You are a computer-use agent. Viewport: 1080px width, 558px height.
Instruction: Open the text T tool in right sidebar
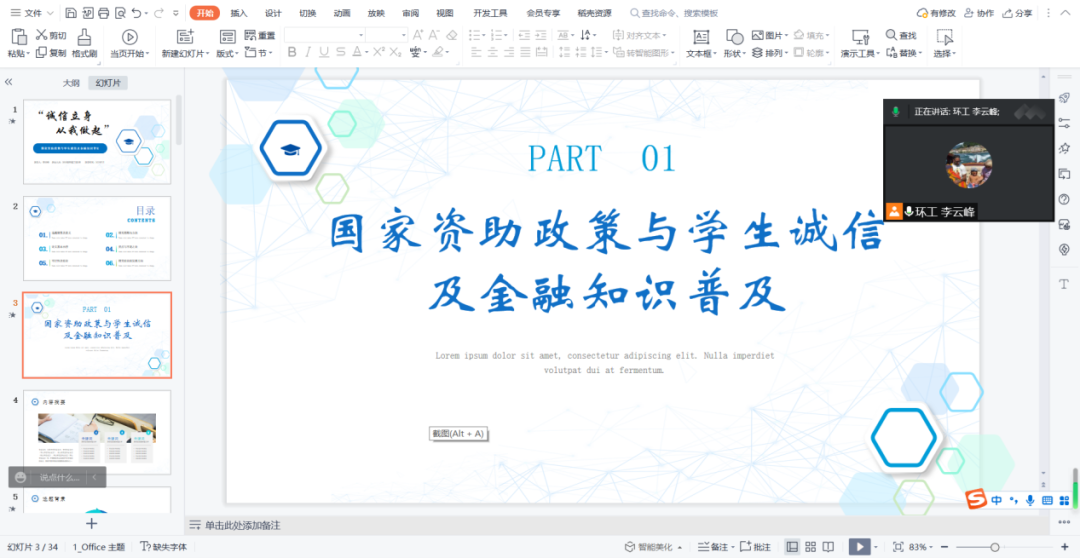1063,284
